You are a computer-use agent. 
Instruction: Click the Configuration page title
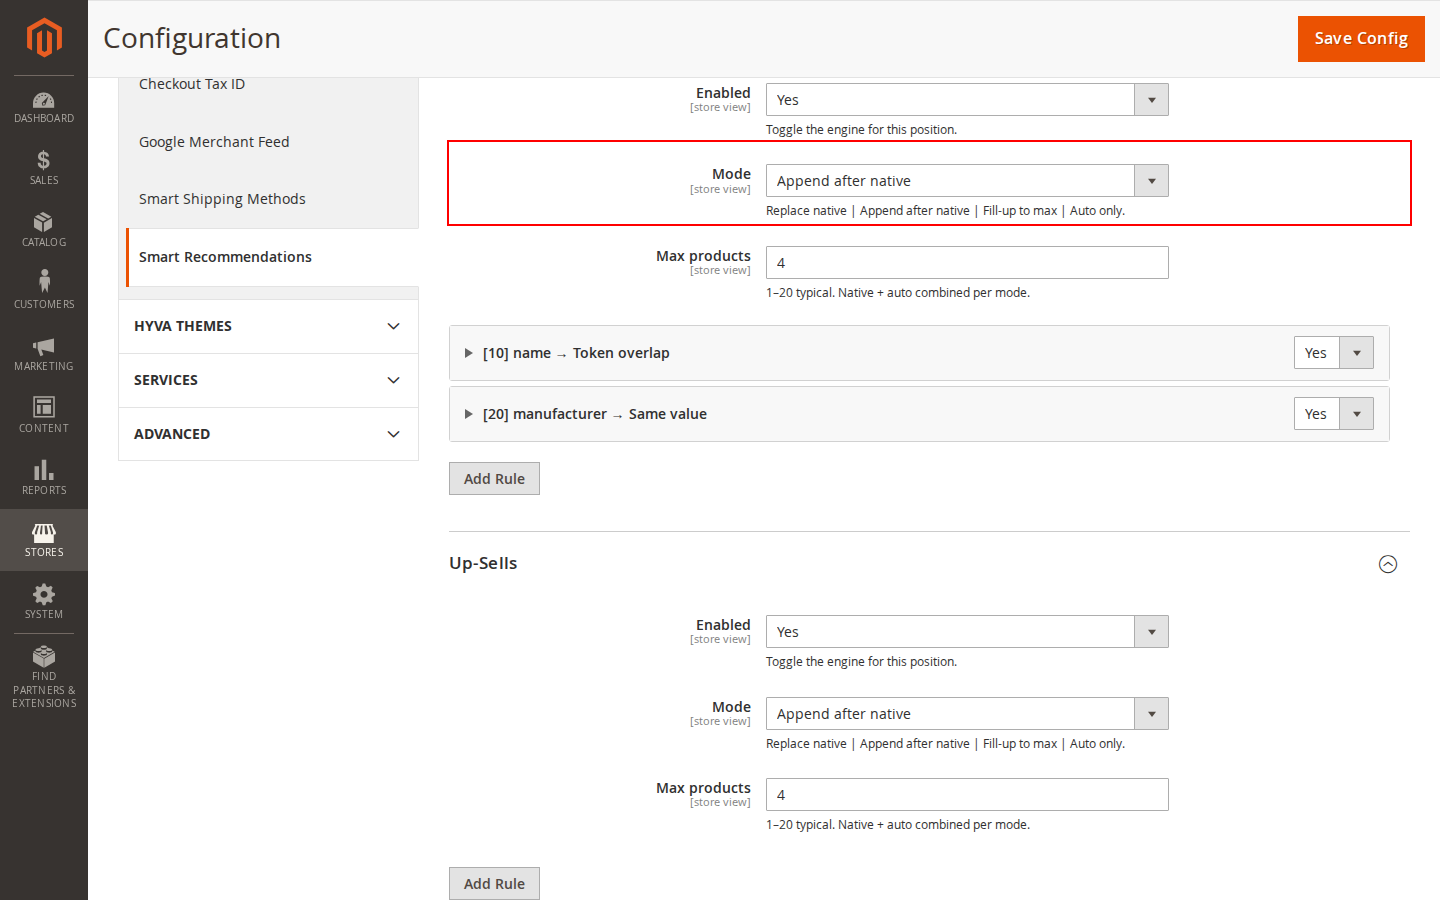tap(192, 38)
